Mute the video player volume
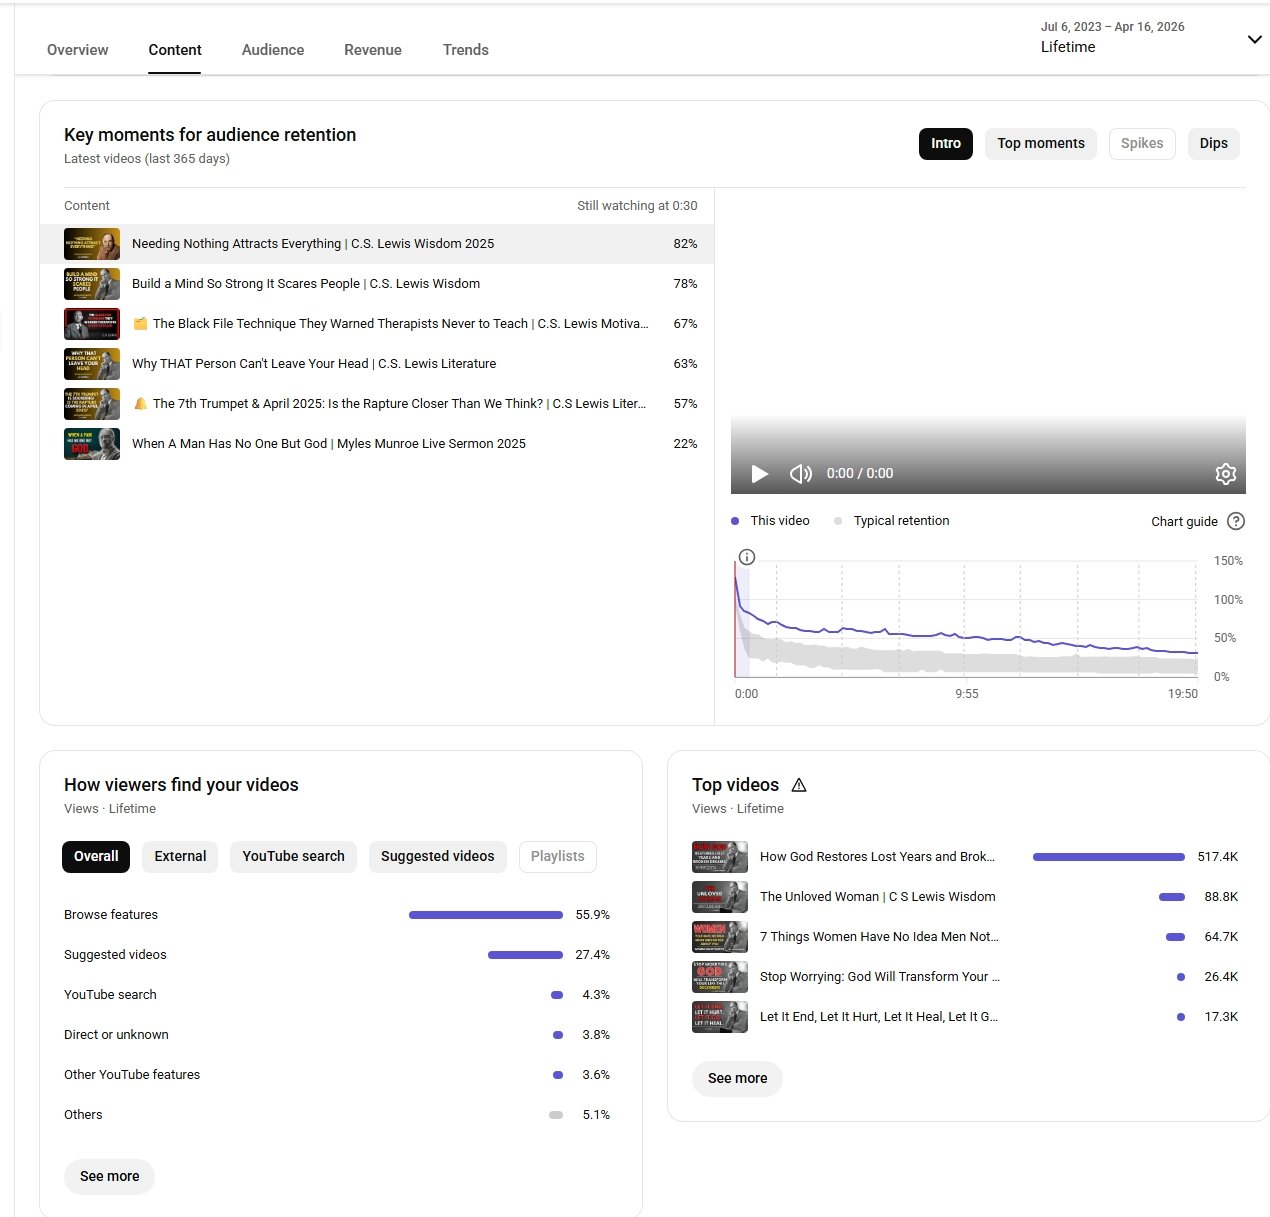The height and width of the screenshot is (1217, 1270). pos(800,474)
